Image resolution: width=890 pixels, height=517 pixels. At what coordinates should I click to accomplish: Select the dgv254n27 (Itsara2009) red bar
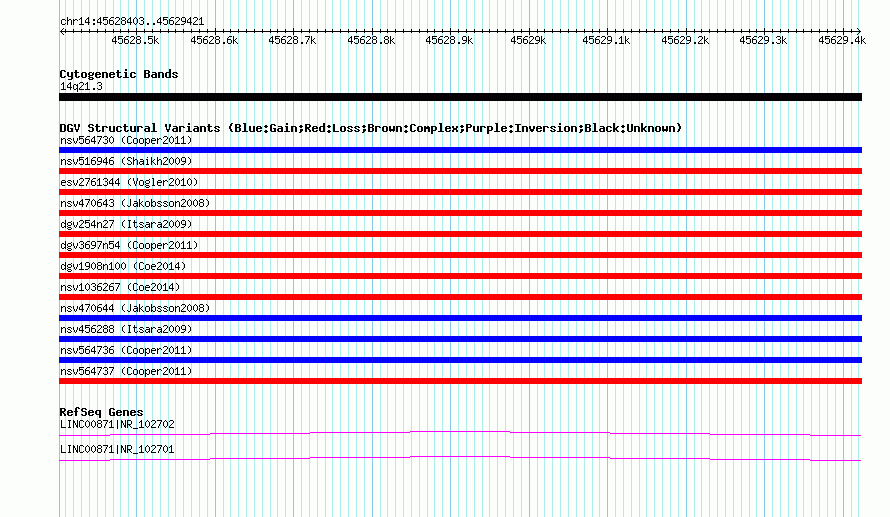pos(460,234)
